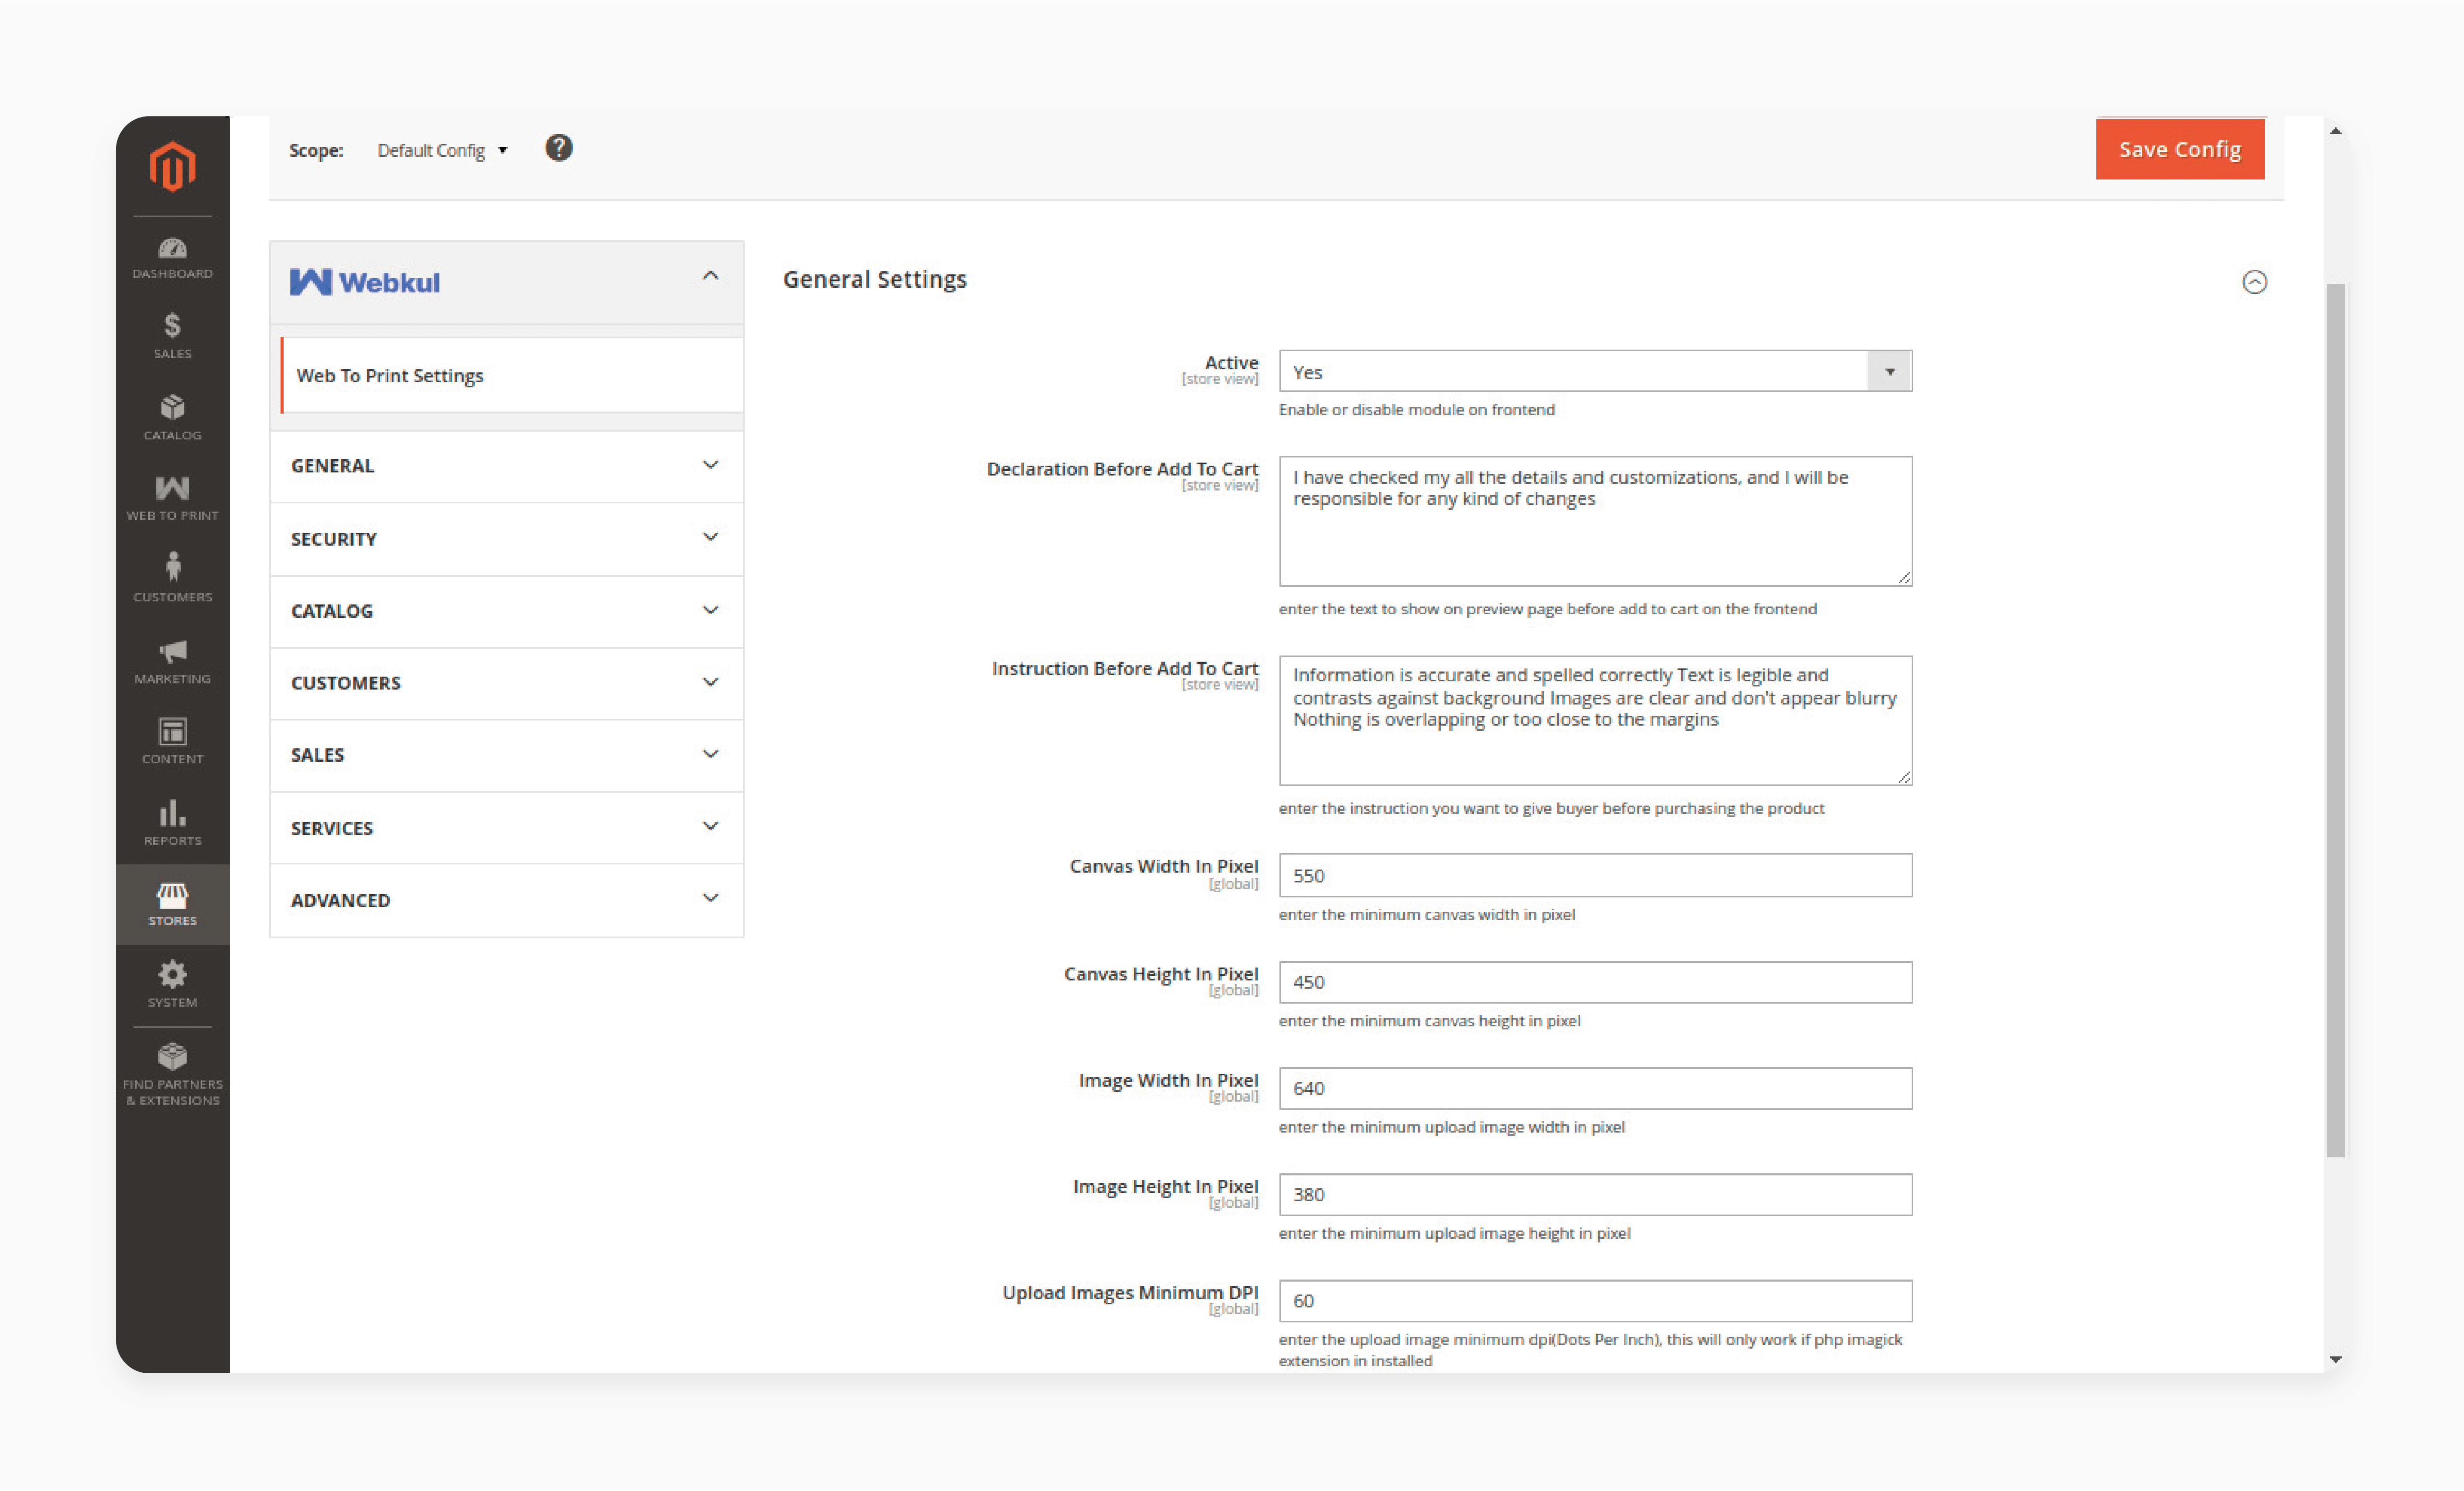
Task: Click the Upload Images Minimum DPI field
Action: pyautogui.click(x=1595, y=1300)
